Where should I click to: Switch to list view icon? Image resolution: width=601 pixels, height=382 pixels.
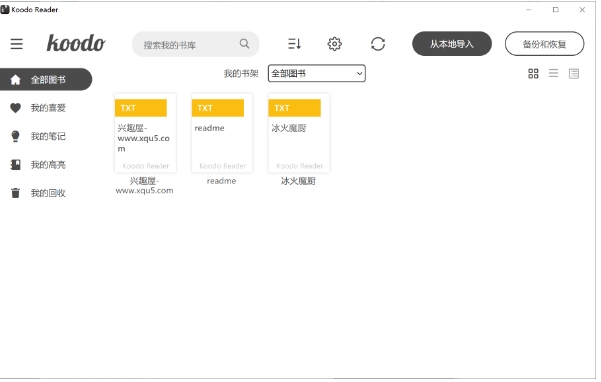[553, 73]
